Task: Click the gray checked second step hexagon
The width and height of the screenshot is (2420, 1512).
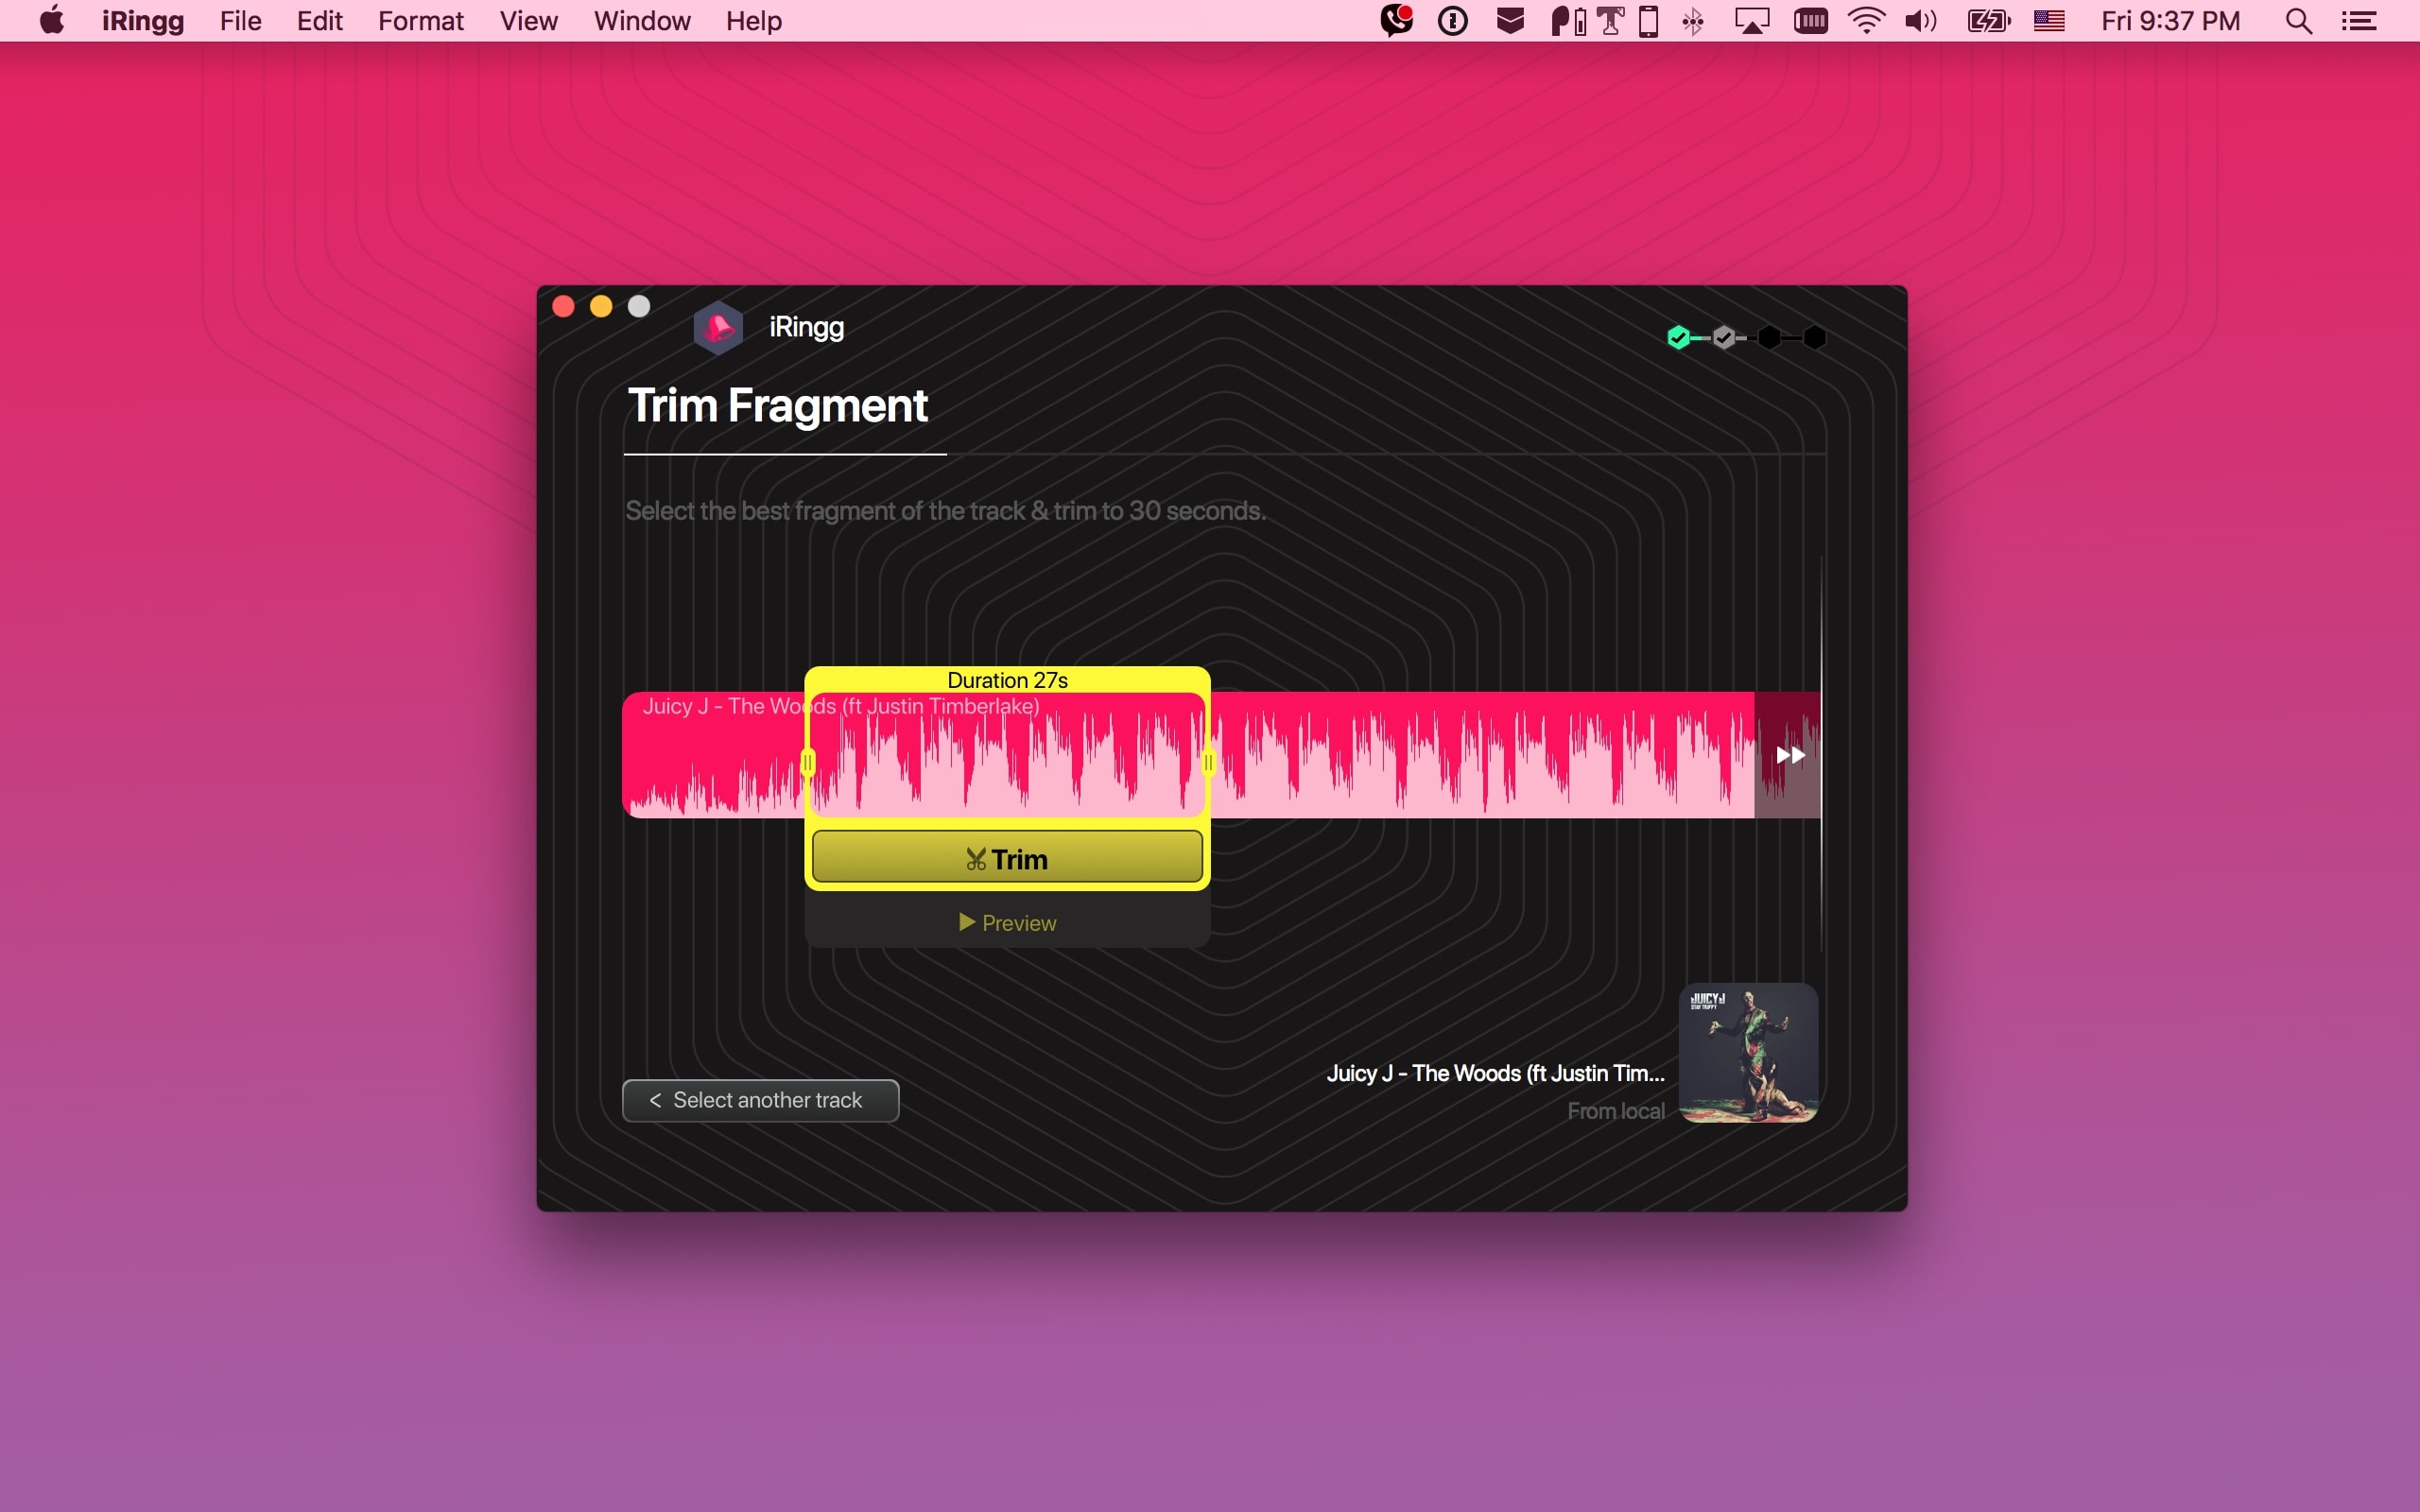Action: click(1724, 338)
